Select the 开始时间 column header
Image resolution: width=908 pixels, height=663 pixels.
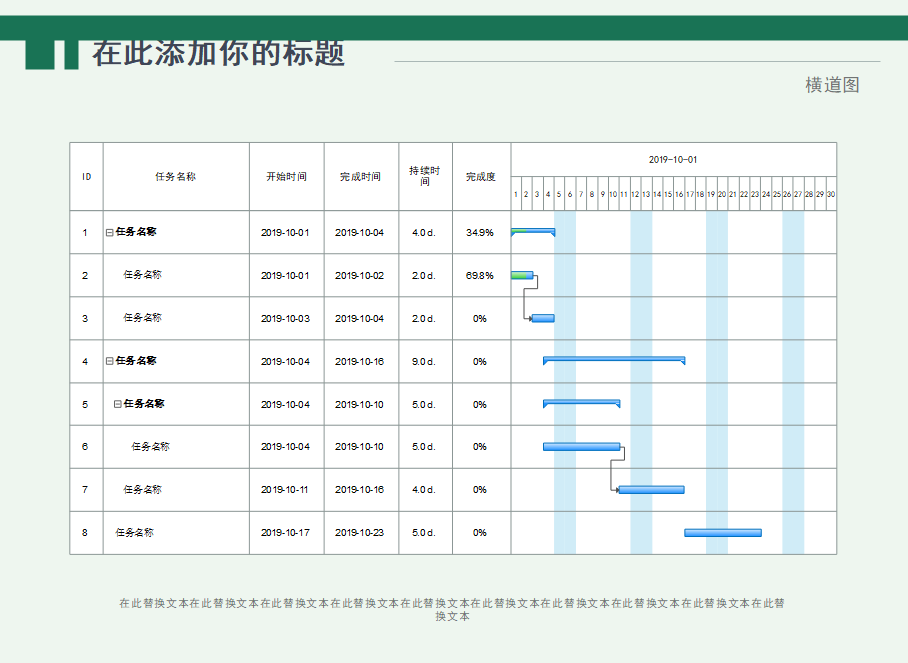[x=287, y=177]
